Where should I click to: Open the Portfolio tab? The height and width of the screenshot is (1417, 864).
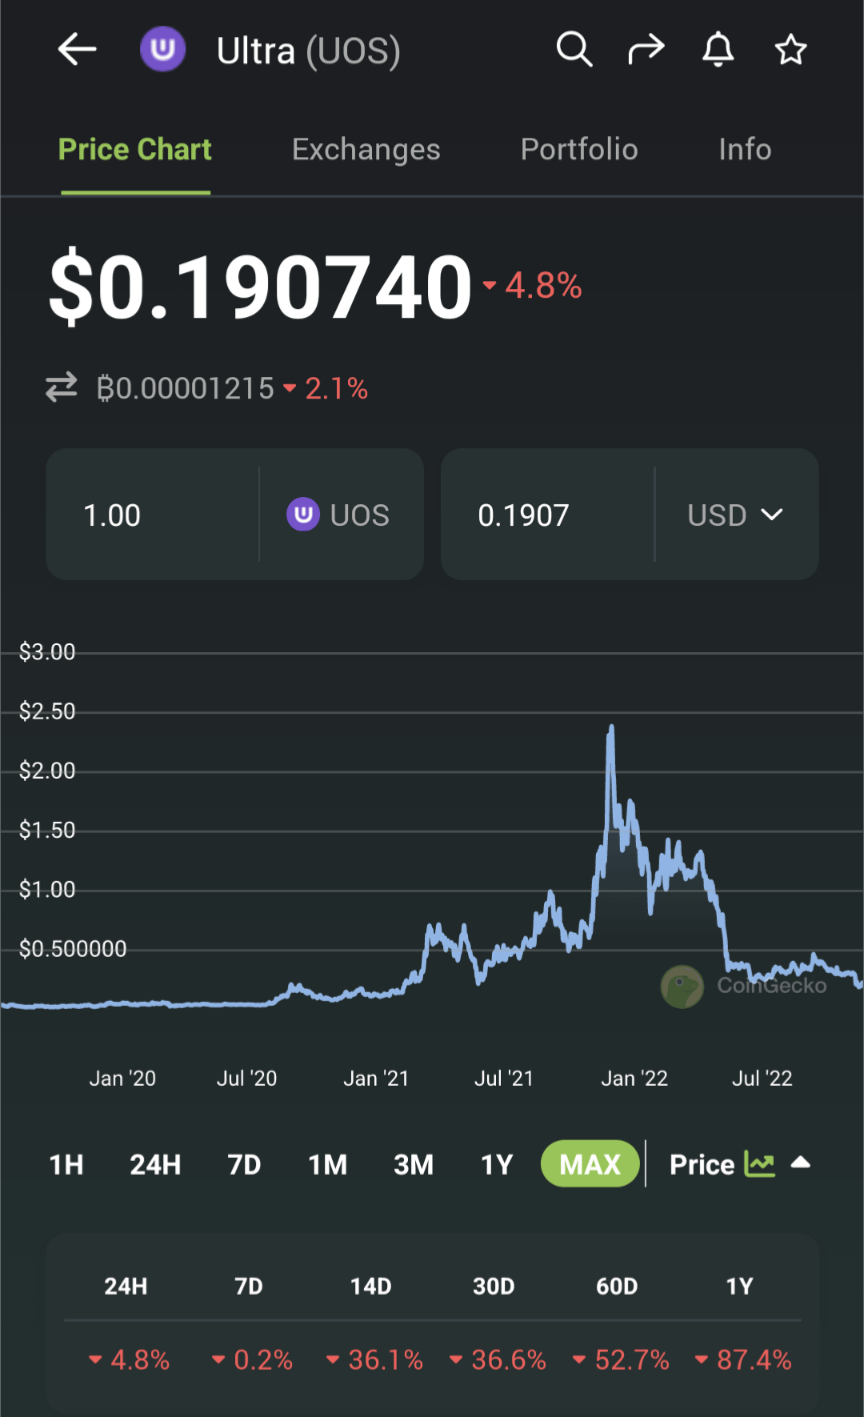click(x=579, y=150)
